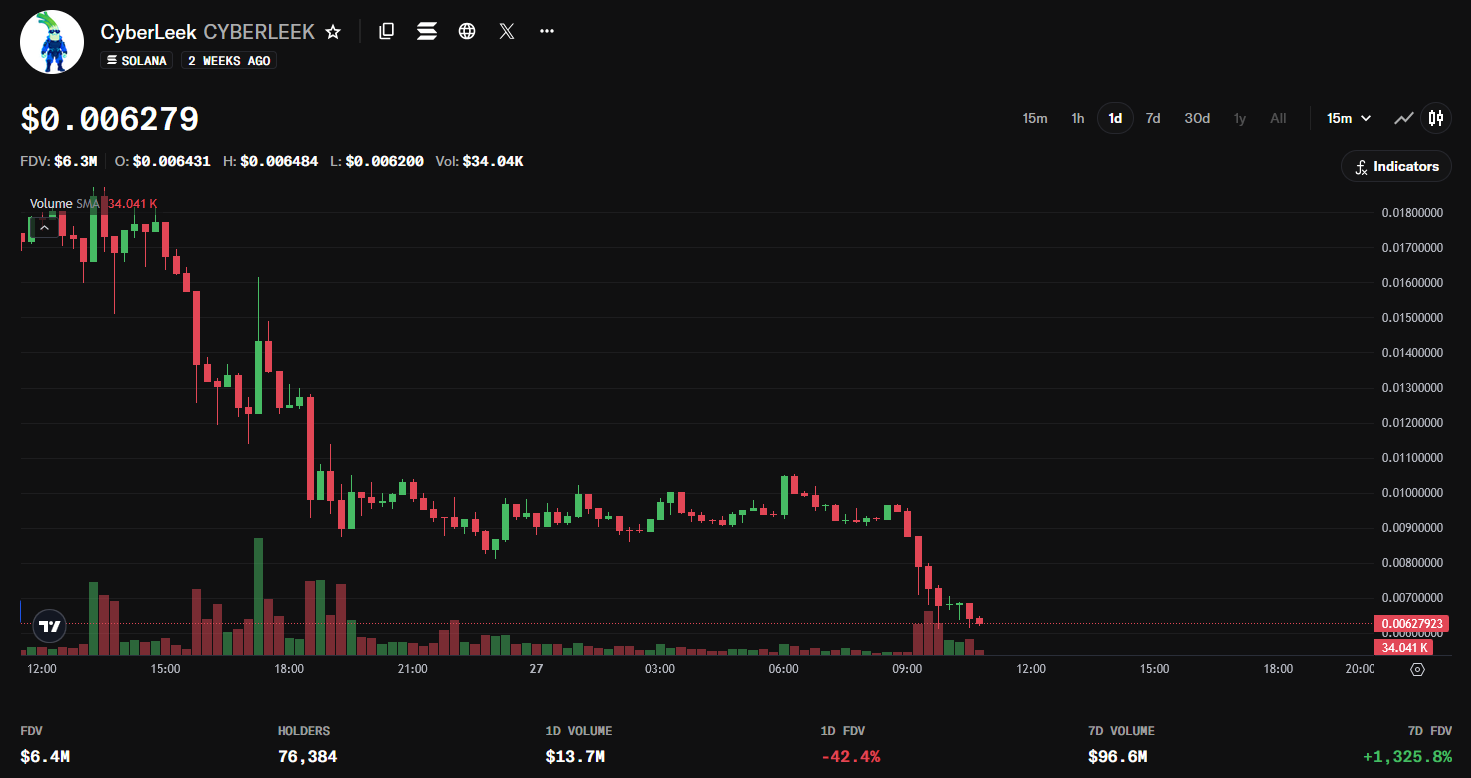Click the 0.01000000 price axis label
The width and height of the screenshot is (1471, 778).
pyautogui.click(x=1413, y=492)
